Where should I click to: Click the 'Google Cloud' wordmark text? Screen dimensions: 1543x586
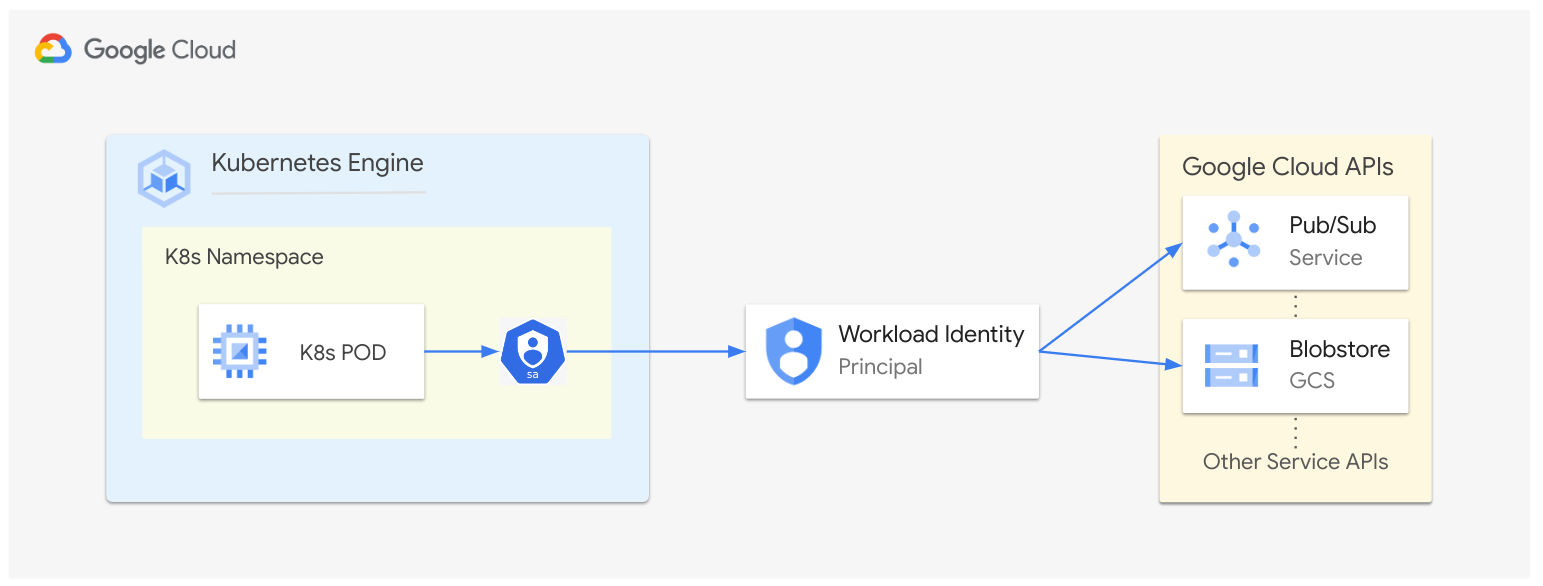pyautogui.click(x=160, y=50)
